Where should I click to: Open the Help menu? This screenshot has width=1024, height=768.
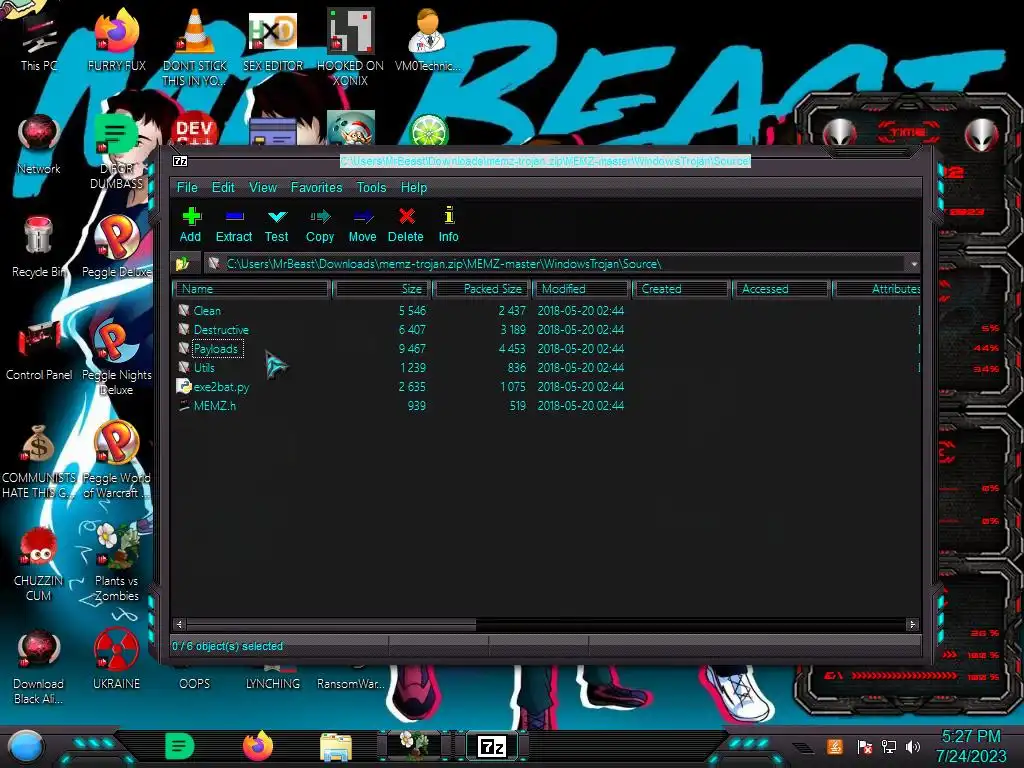[x=414, y=187]
